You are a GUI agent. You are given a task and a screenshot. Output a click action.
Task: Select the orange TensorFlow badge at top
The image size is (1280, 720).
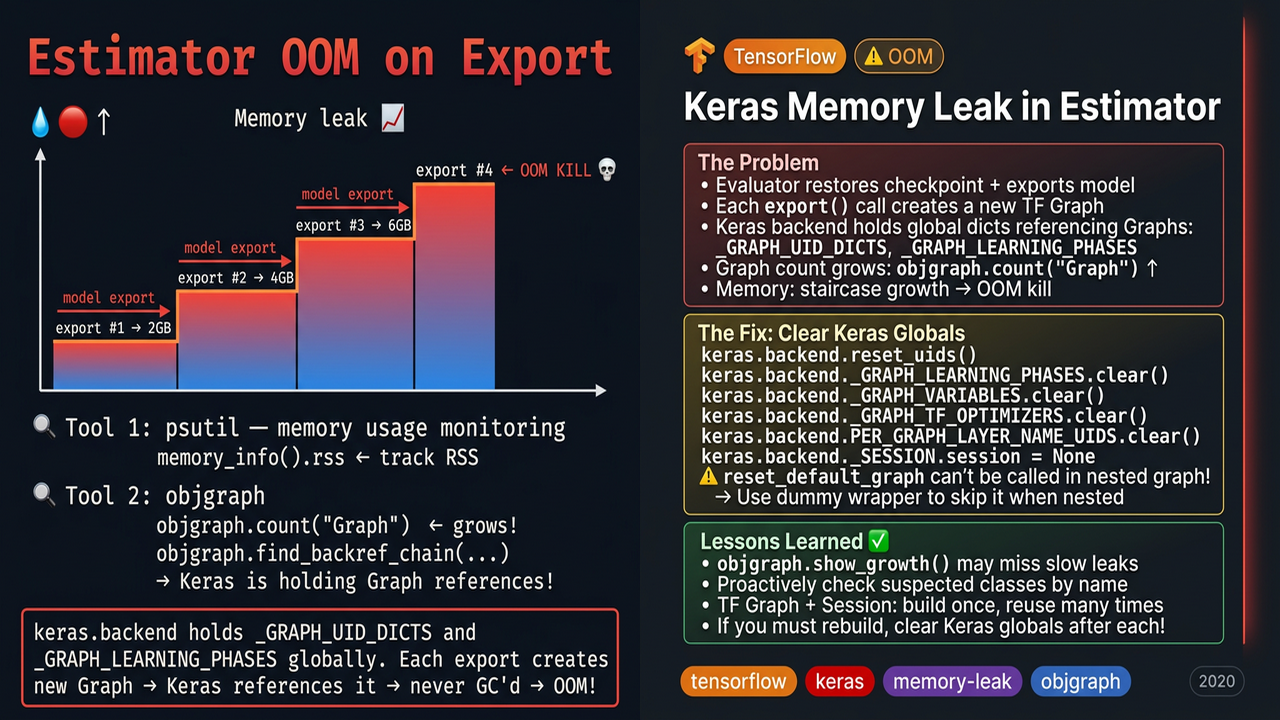click(x=785, y=57)
